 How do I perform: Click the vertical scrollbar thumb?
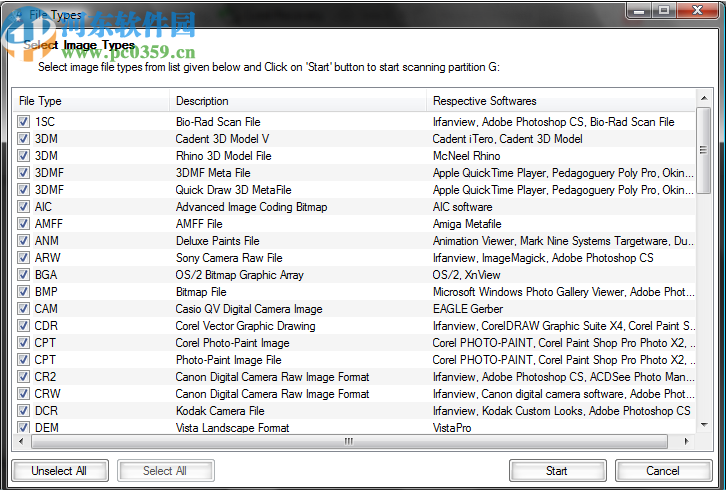(x=704, y=150)
